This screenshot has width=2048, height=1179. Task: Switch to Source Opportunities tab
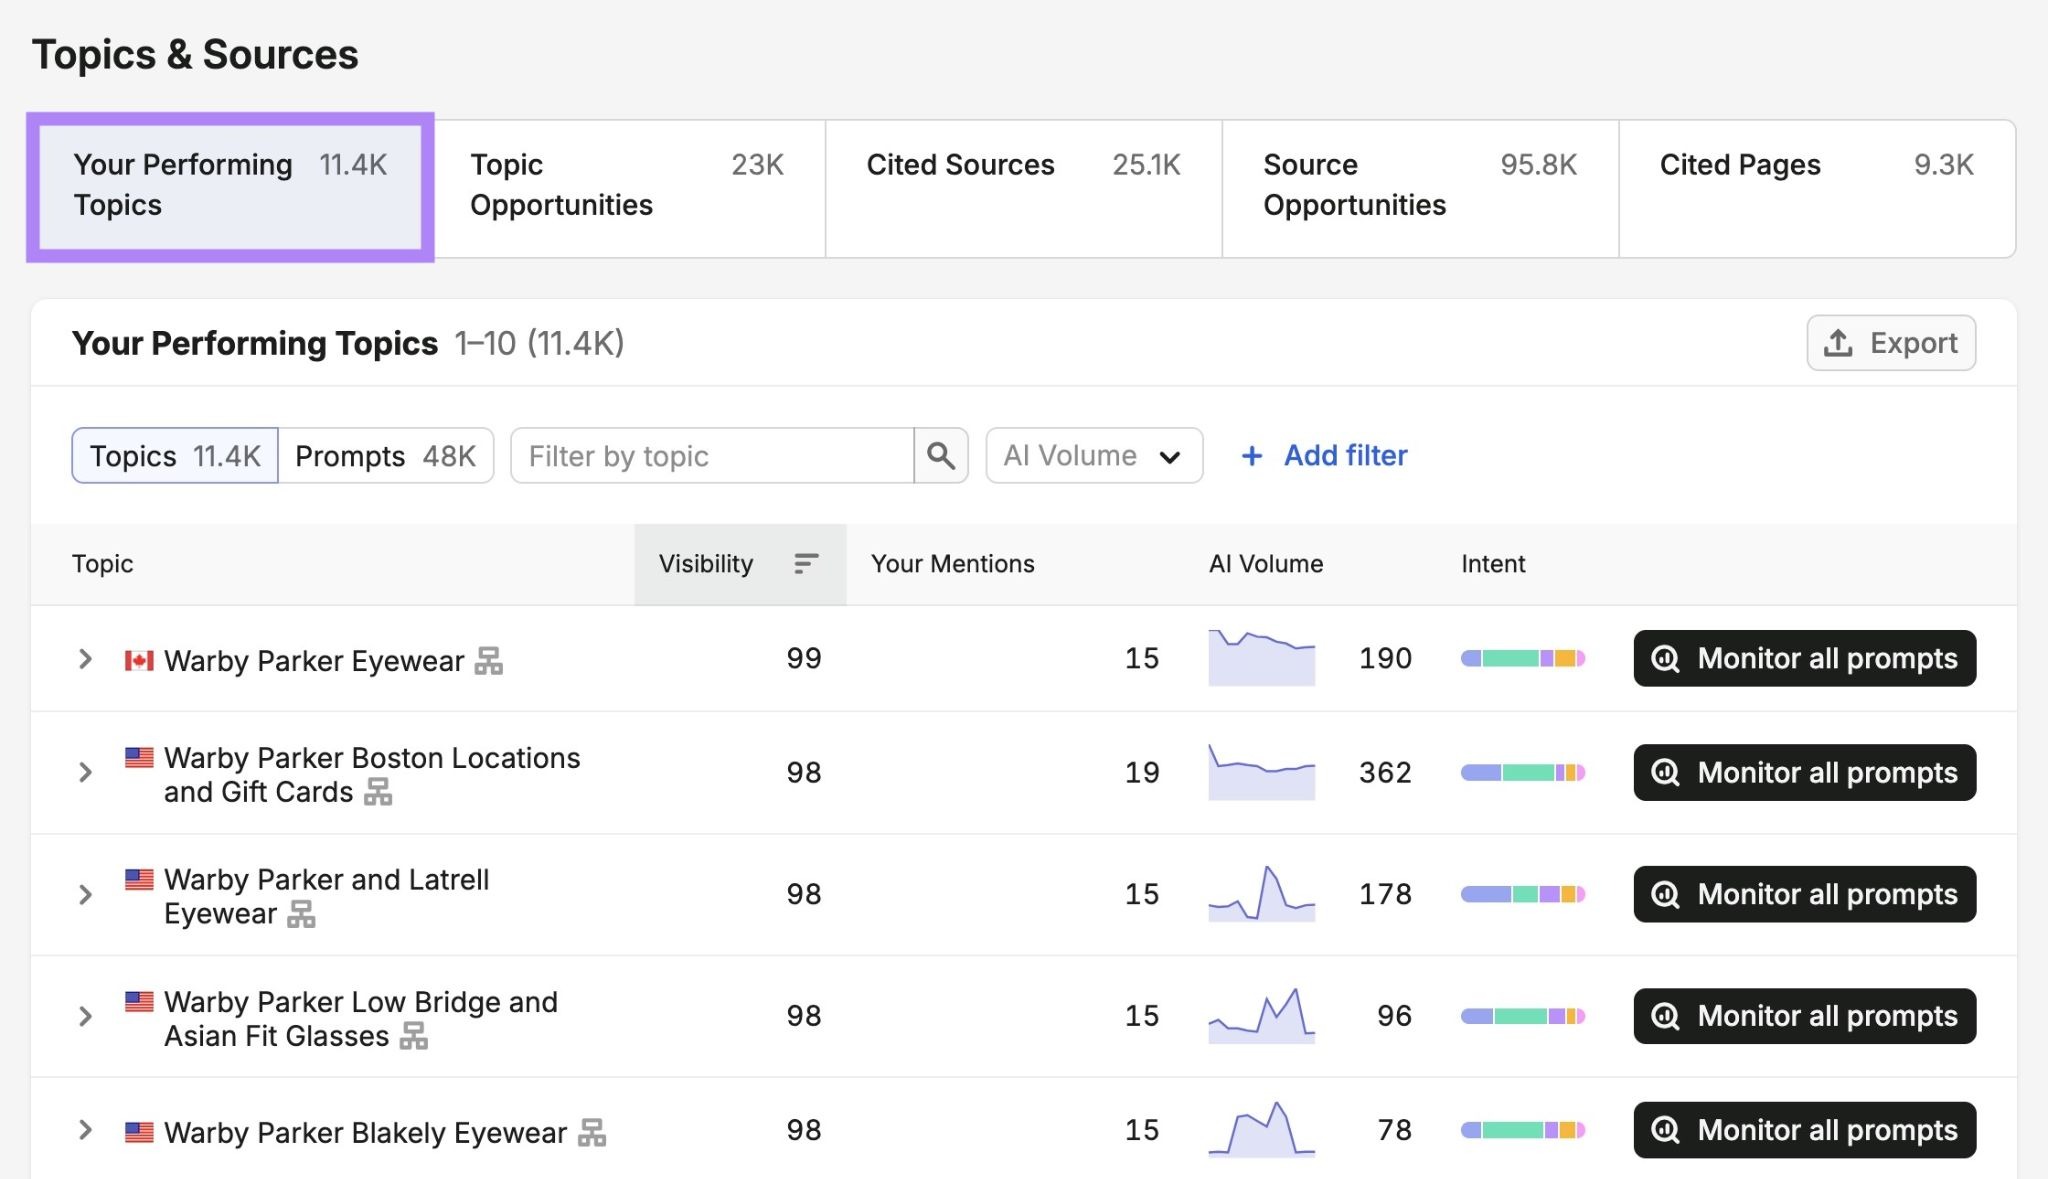pyautogui.click(x=1420, y=189)
